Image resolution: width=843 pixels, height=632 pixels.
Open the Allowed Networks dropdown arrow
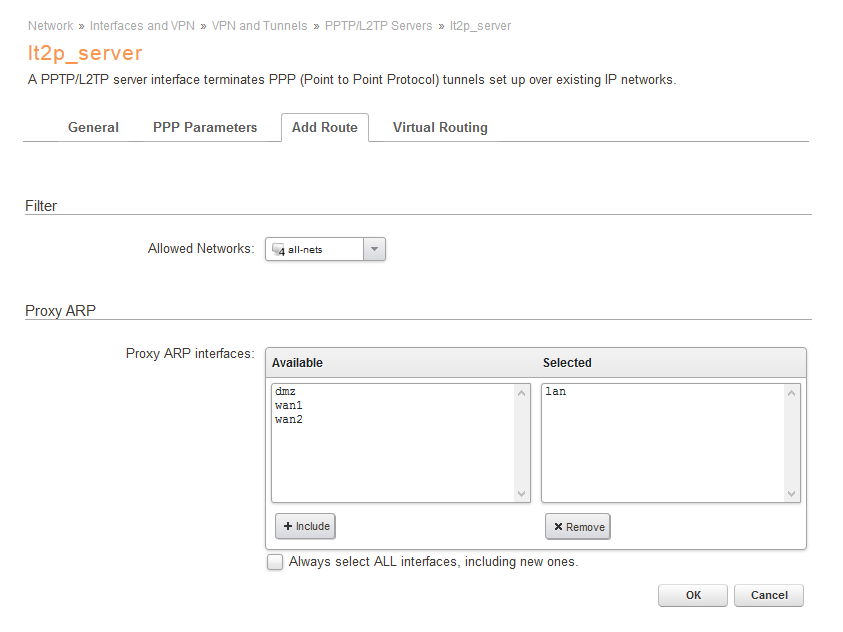coord(374,249)
